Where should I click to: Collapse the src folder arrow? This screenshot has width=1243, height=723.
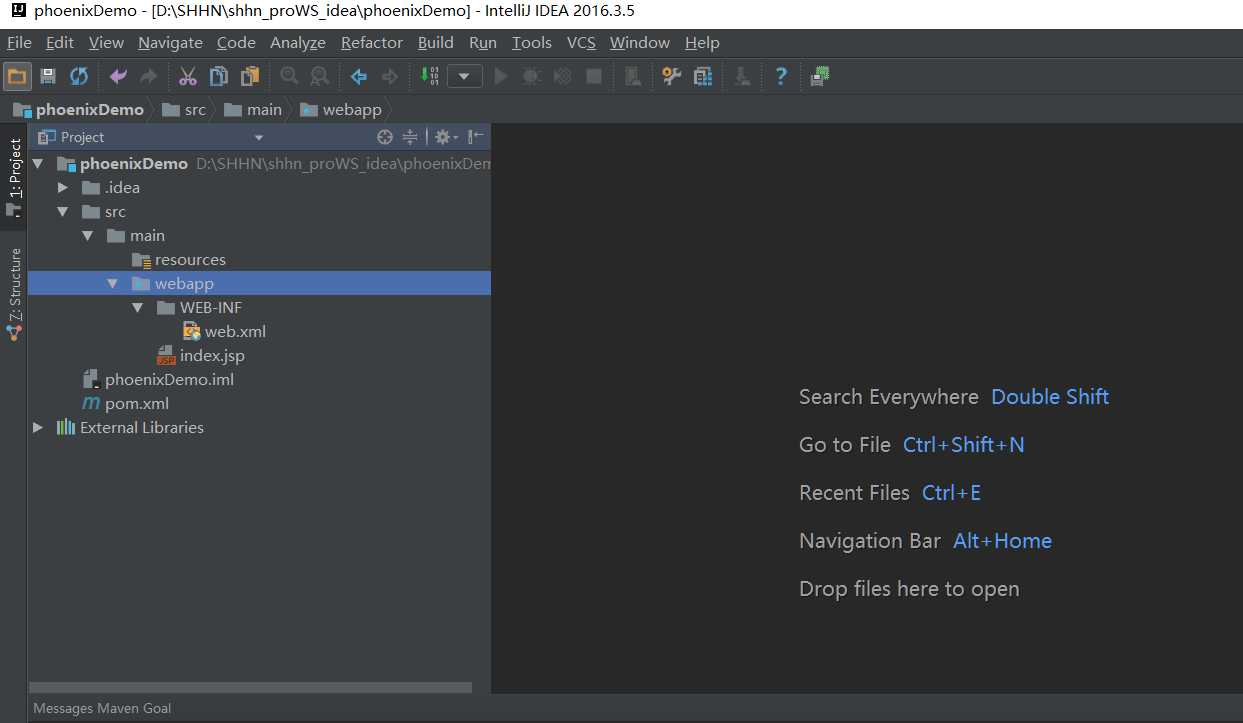point(63,211)
